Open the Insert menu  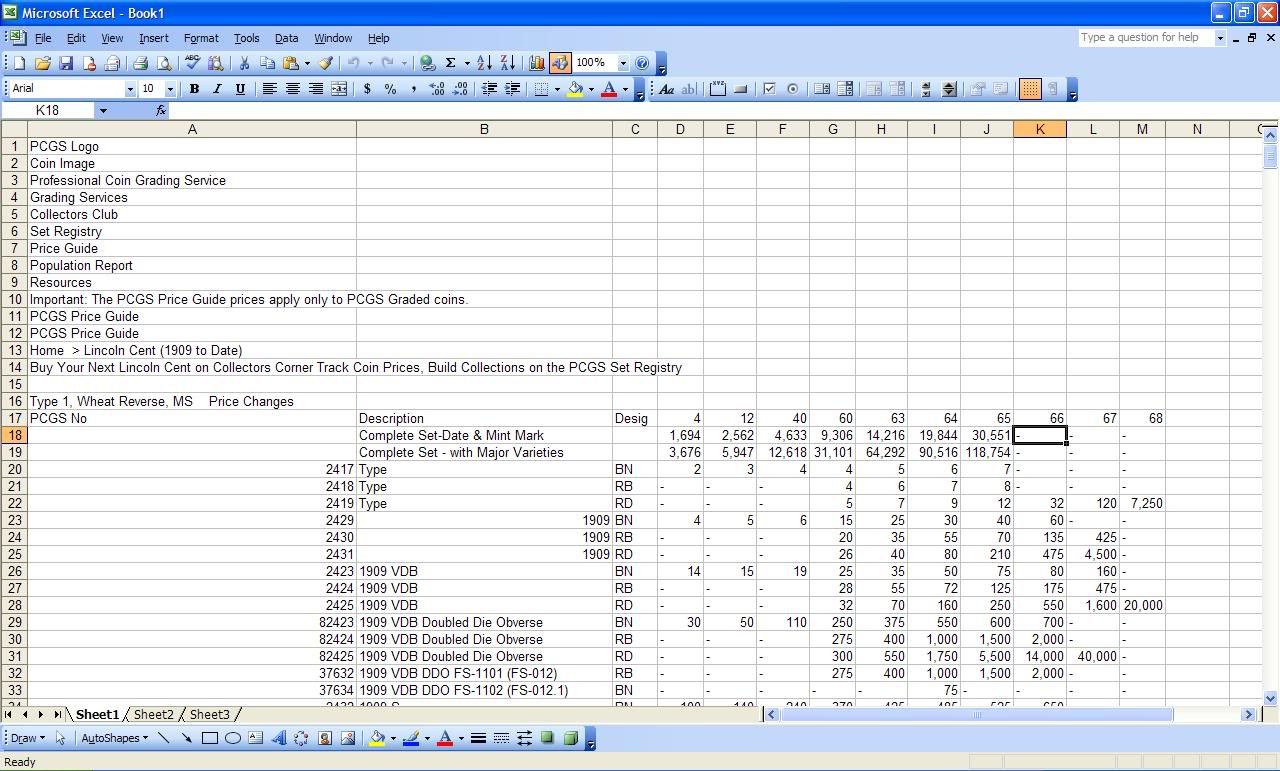point(153,38)
